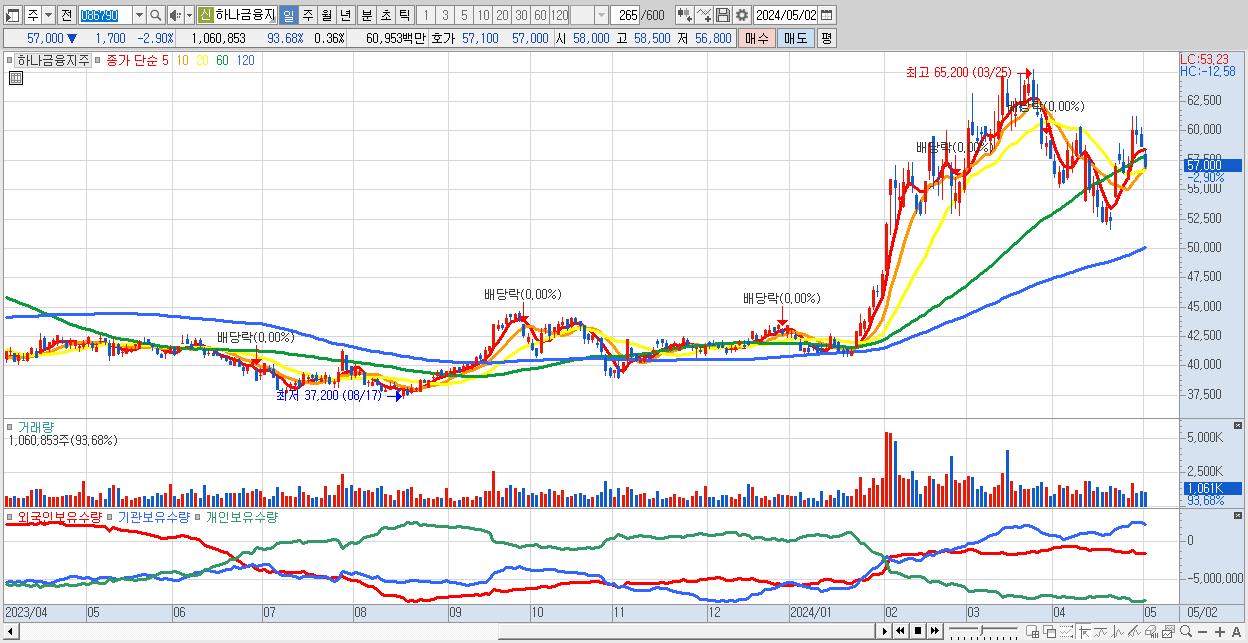Open the calendar date picker icon
The width and height of the screenshot is (1248, 643).
[827, 15]
